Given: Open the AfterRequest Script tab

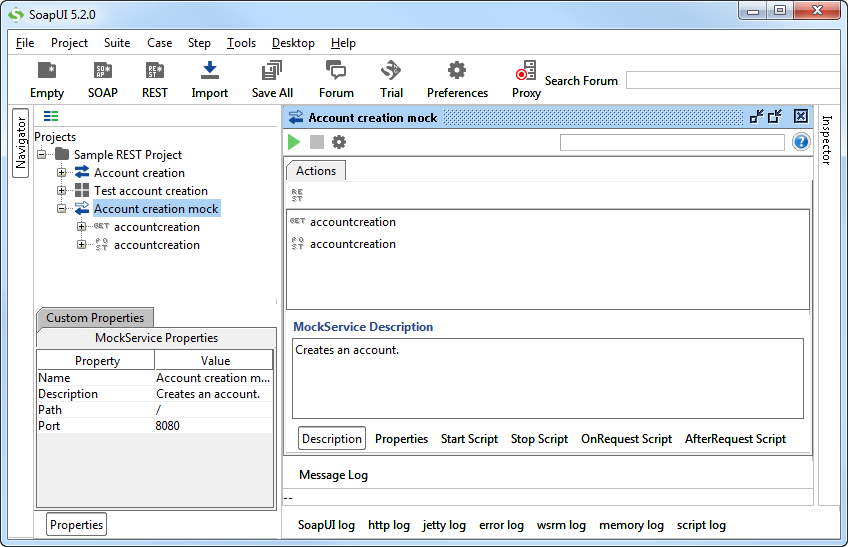Looking at the screenshot, I should point(735,438).
